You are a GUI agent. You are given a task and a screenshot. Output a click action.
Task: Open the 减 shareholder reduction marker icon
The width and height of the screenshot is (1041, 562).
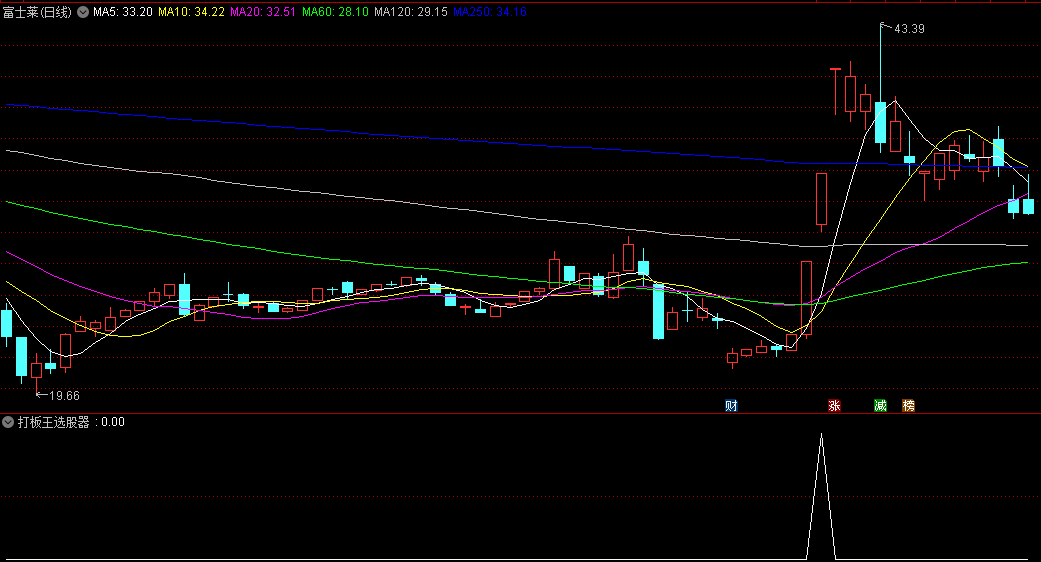pos(880,405)
